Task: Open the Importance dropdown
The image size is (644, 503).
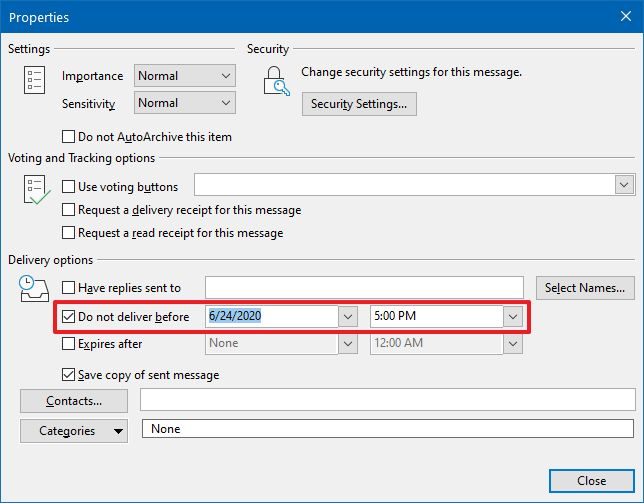Action: pos(225,76)
